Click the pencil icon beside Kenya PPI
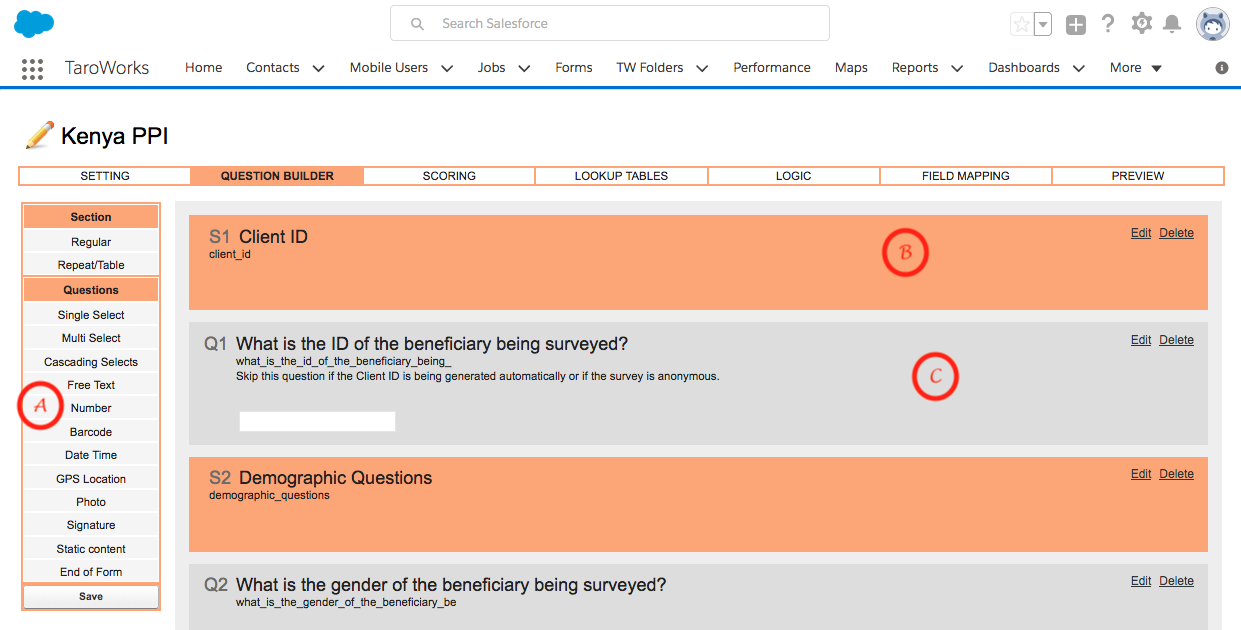Viewport: 1241px width, 630px height. [39, 135]
